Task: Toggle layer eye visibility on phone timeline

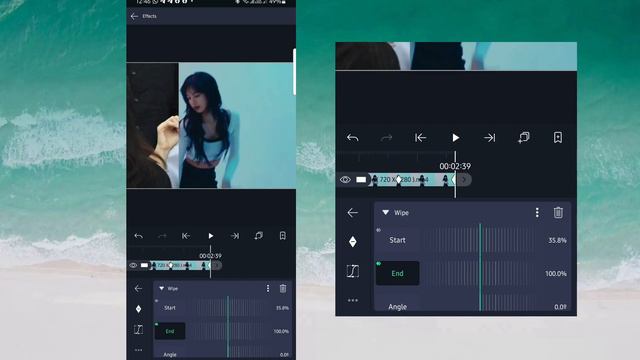Action: pyautogui.click(x=133, y=265)
